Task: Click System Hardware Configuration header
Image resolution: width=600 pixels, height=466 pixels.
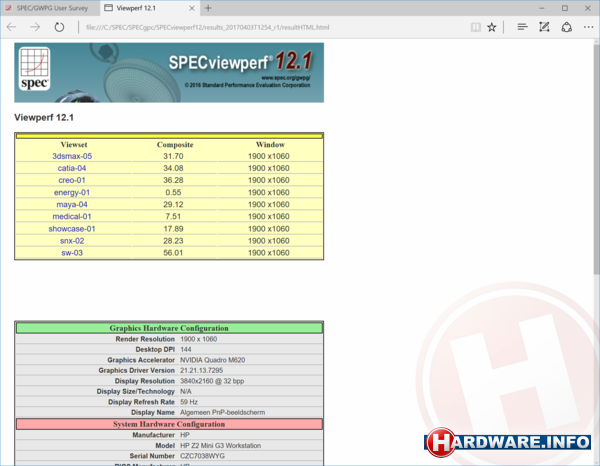Action: [x=169, y=424]
